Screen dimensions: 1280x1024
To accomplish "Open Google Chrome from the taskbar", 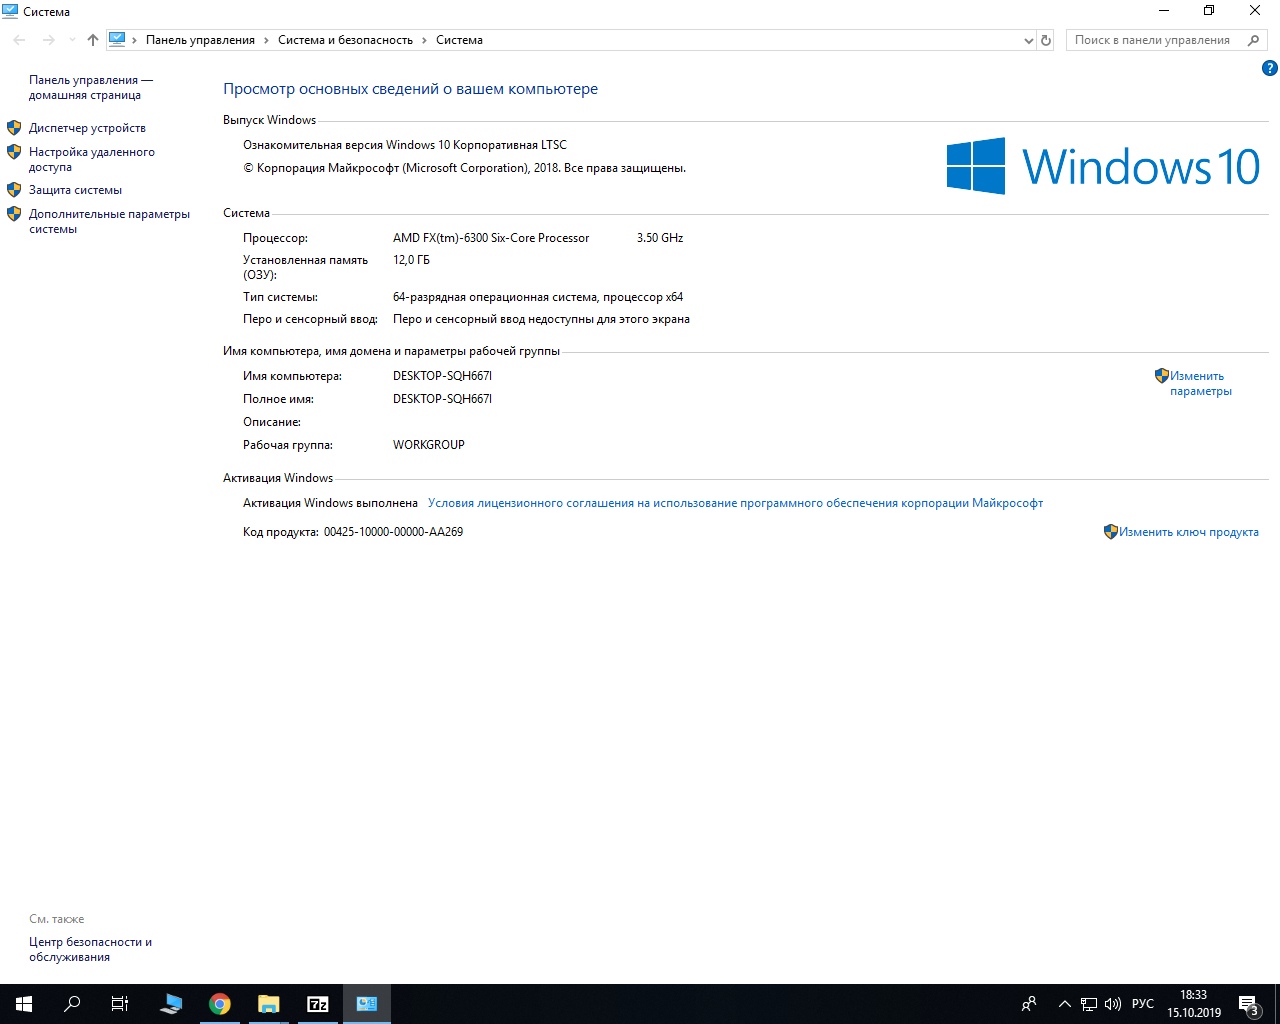I will 220,1004.
